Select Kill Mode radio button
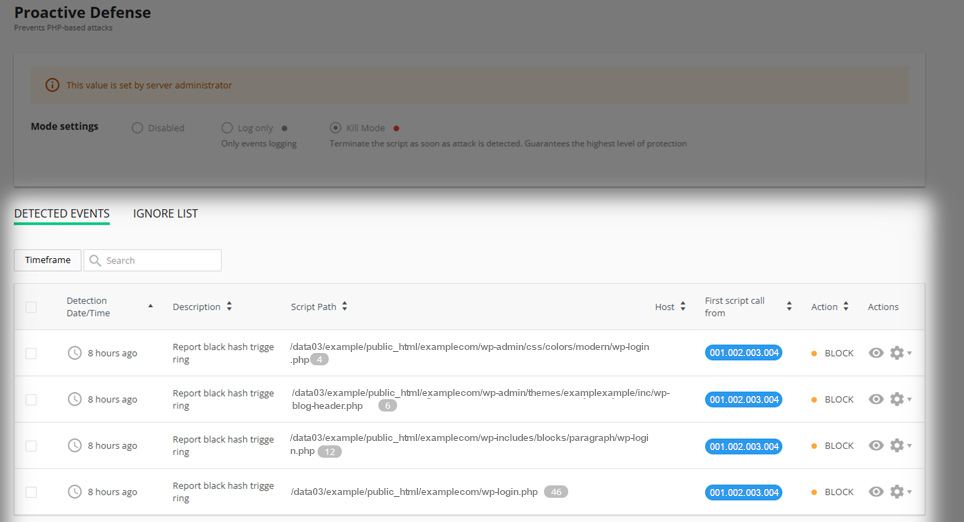Screen dimensions: 964x522 pos(335,128)
